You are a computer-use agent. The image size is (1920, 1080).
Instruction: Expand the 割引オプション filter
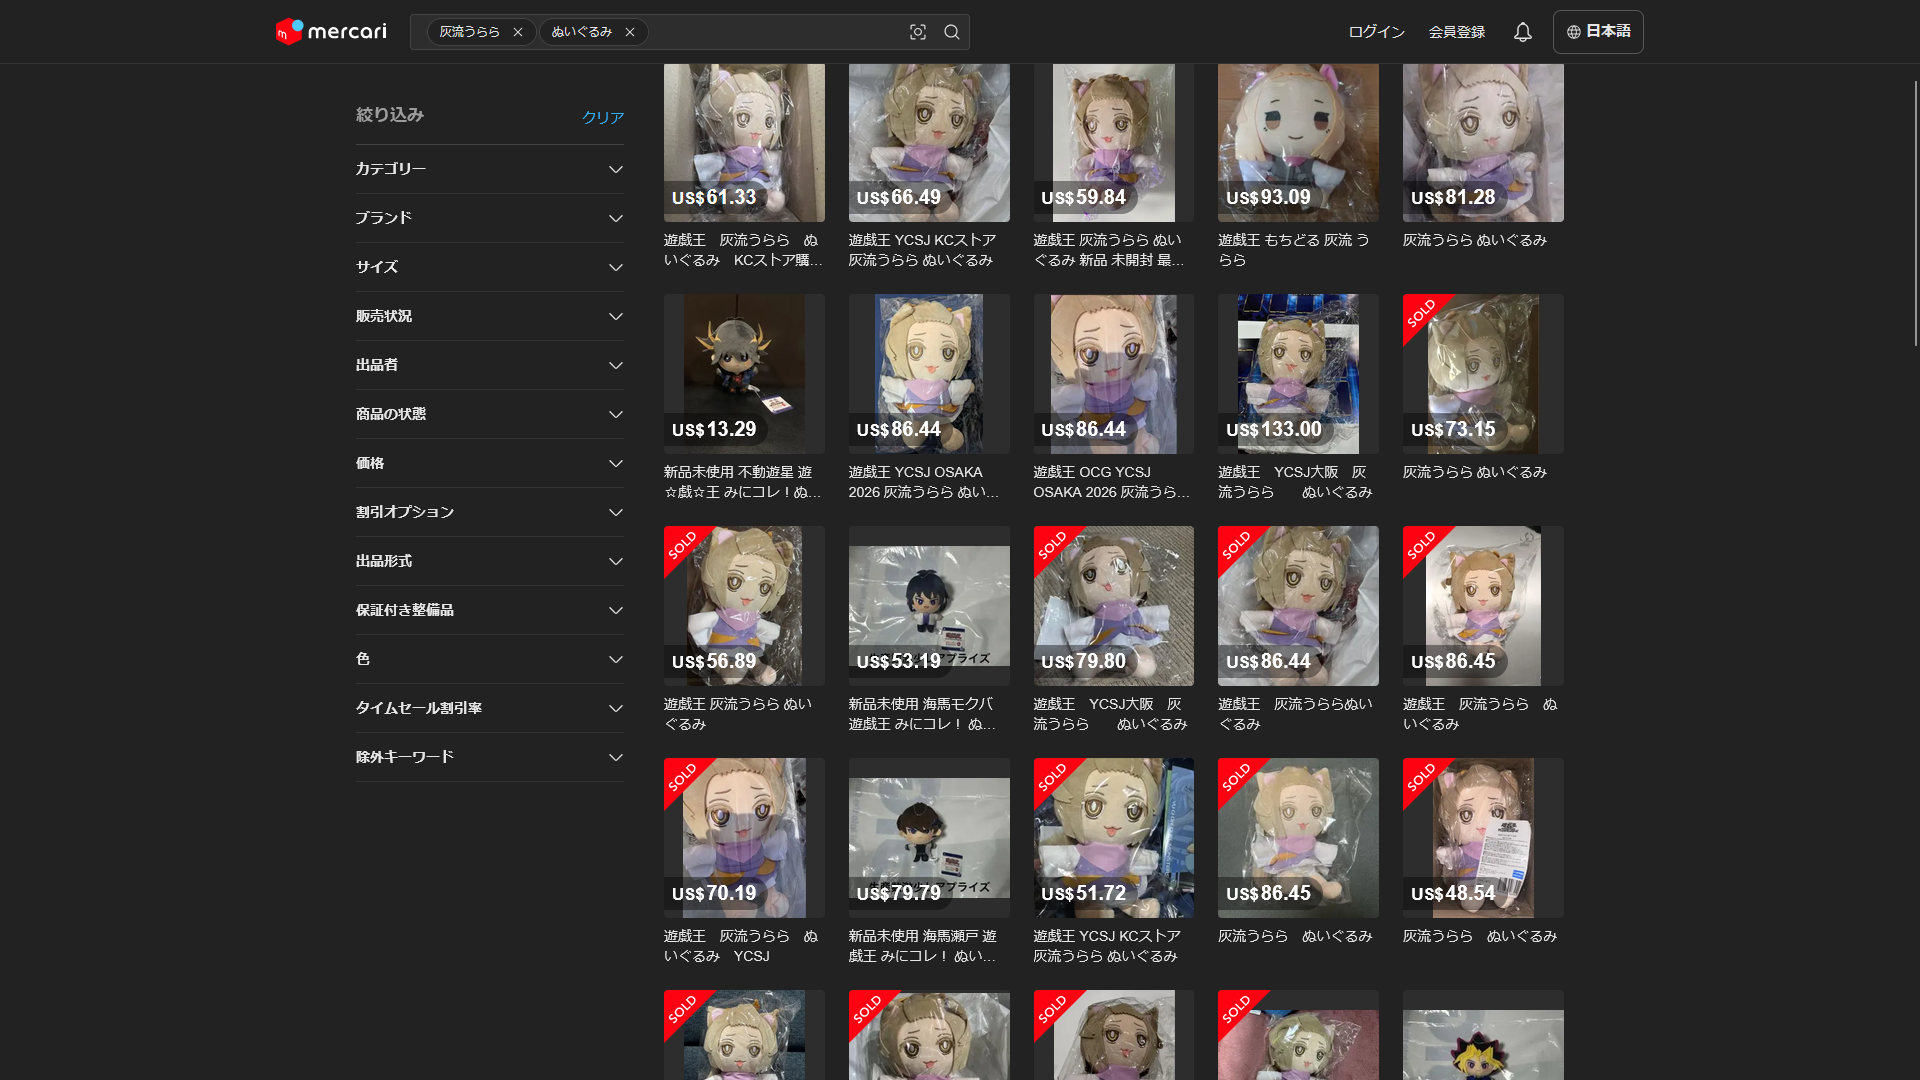tap(490, 512)
